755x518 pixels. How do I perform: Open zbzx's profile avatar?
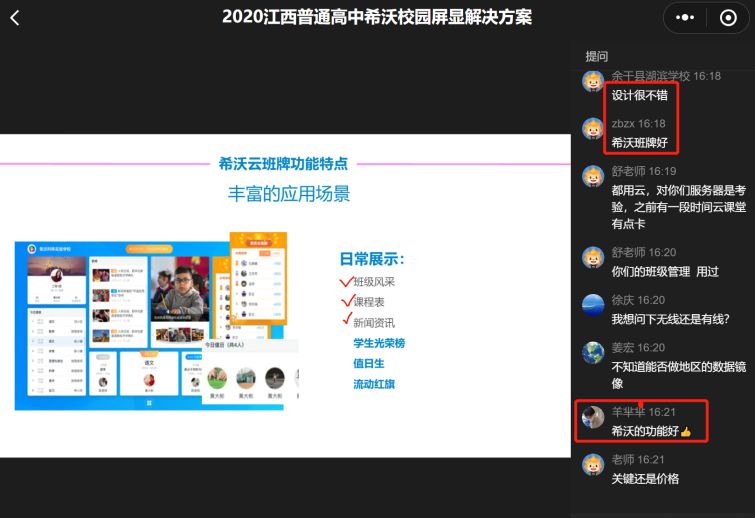click(x=593, y=128)
